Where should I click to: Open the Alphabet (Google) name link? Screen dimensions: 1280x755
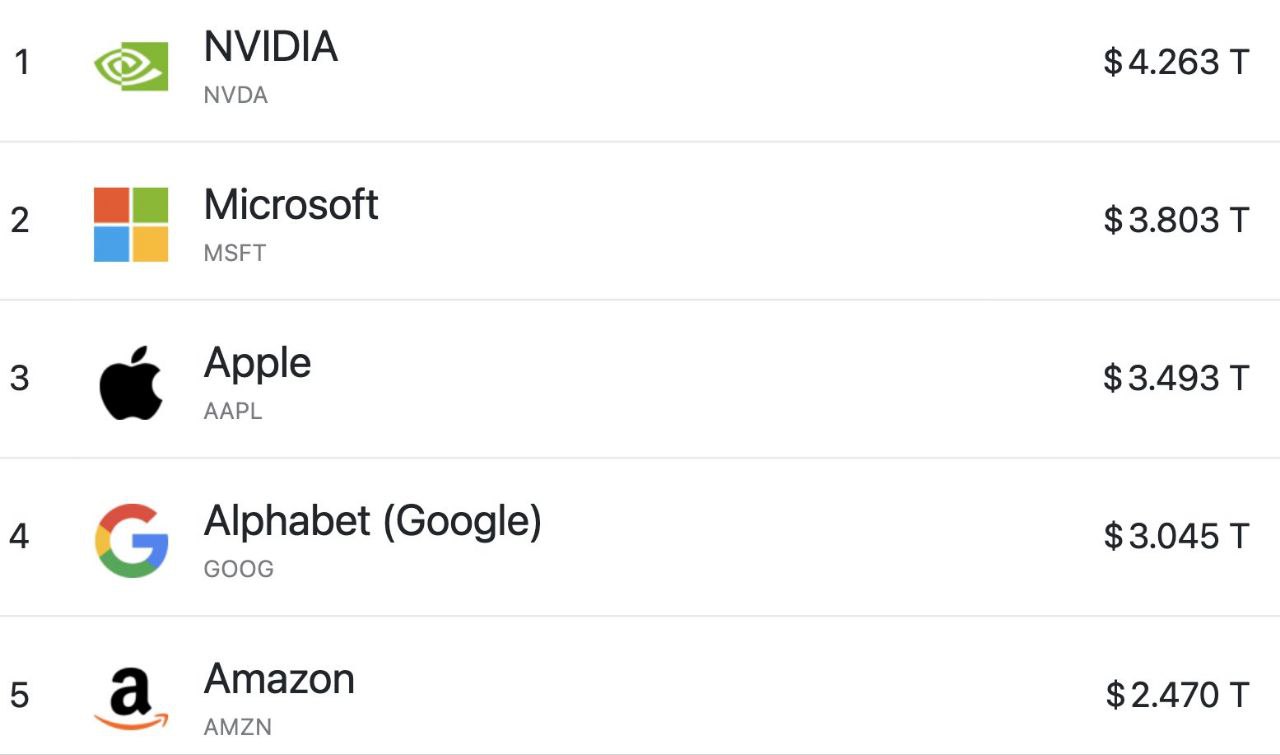click(x=373, y=521)
